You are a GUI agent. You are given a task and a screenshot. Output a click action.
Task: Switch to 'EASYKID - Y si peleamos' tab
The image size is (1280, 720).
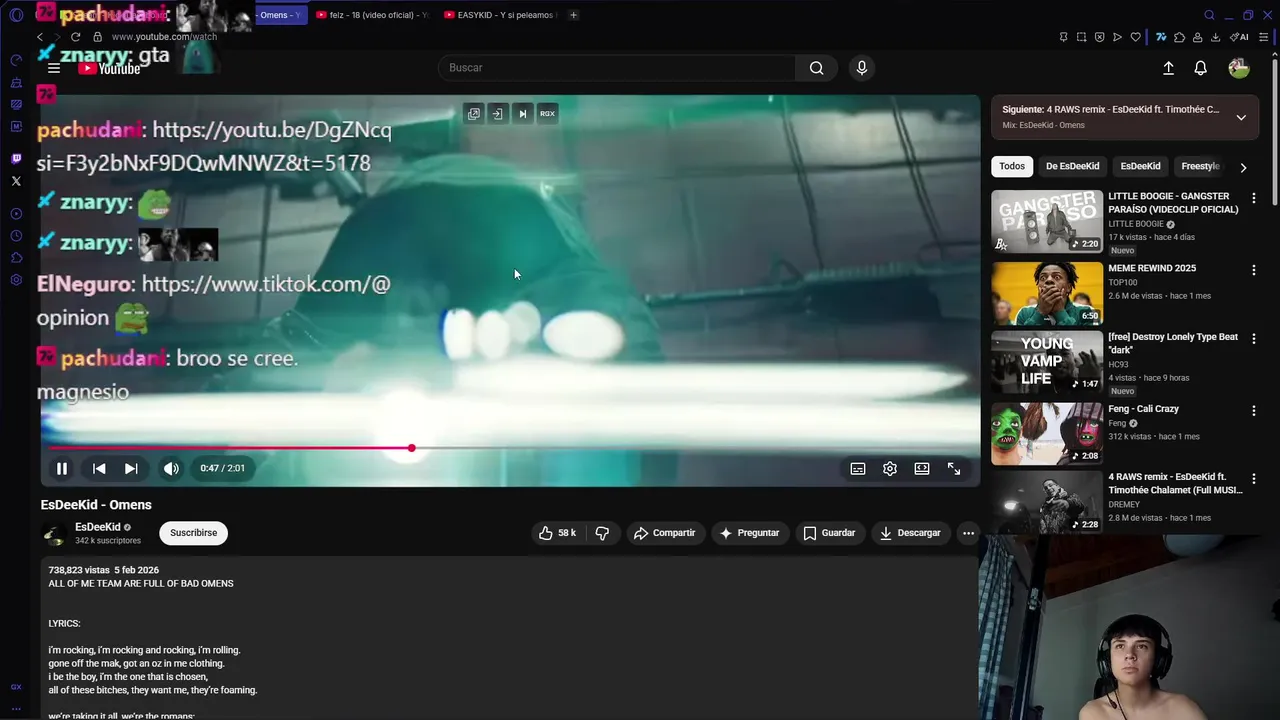pos(500,15)
